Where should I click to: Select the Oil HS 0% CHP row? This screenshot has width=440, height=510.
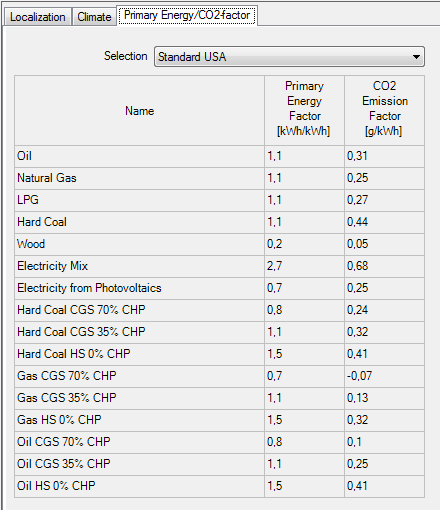pyautogui.click(x=219, y=486)
